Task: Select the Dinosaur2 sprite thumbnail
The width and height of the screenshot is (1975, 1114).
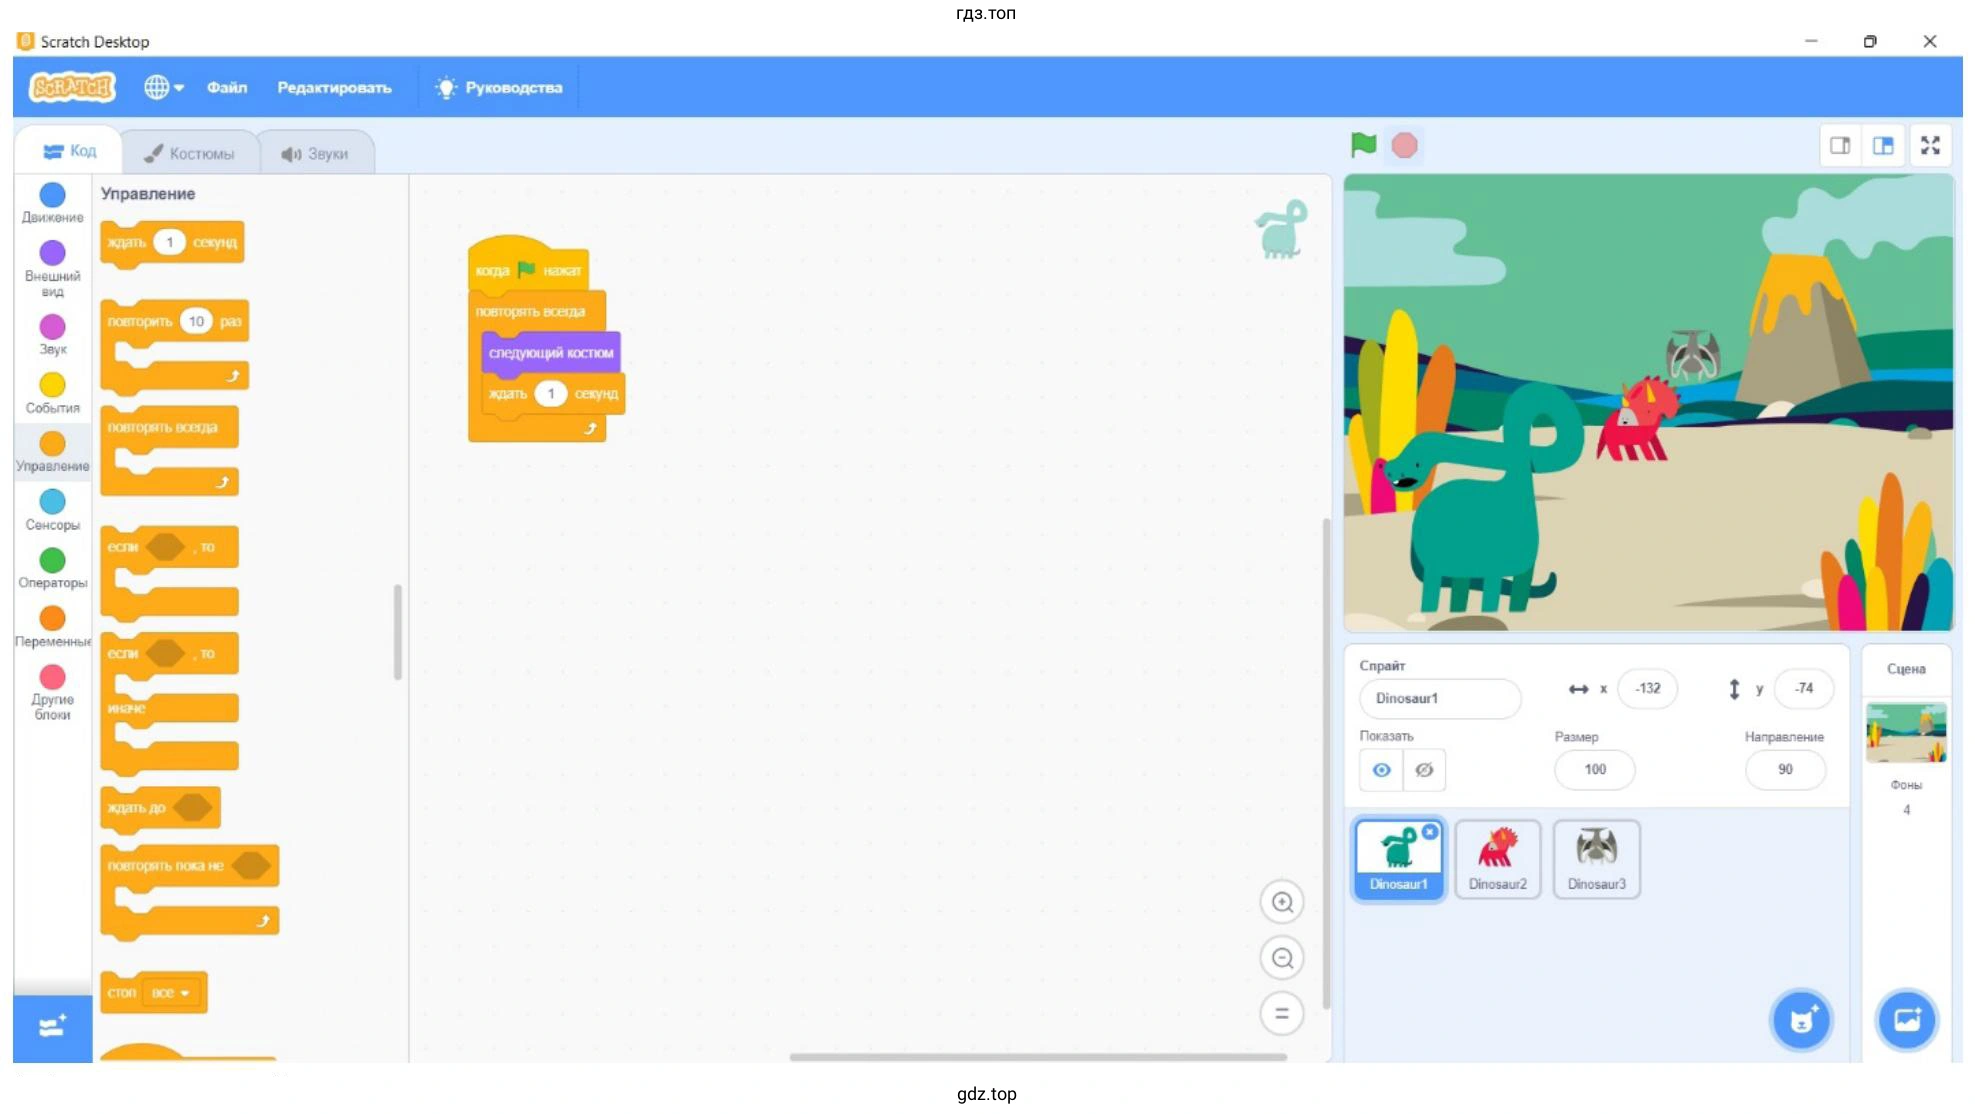Action: click(x=1497, y=858)
